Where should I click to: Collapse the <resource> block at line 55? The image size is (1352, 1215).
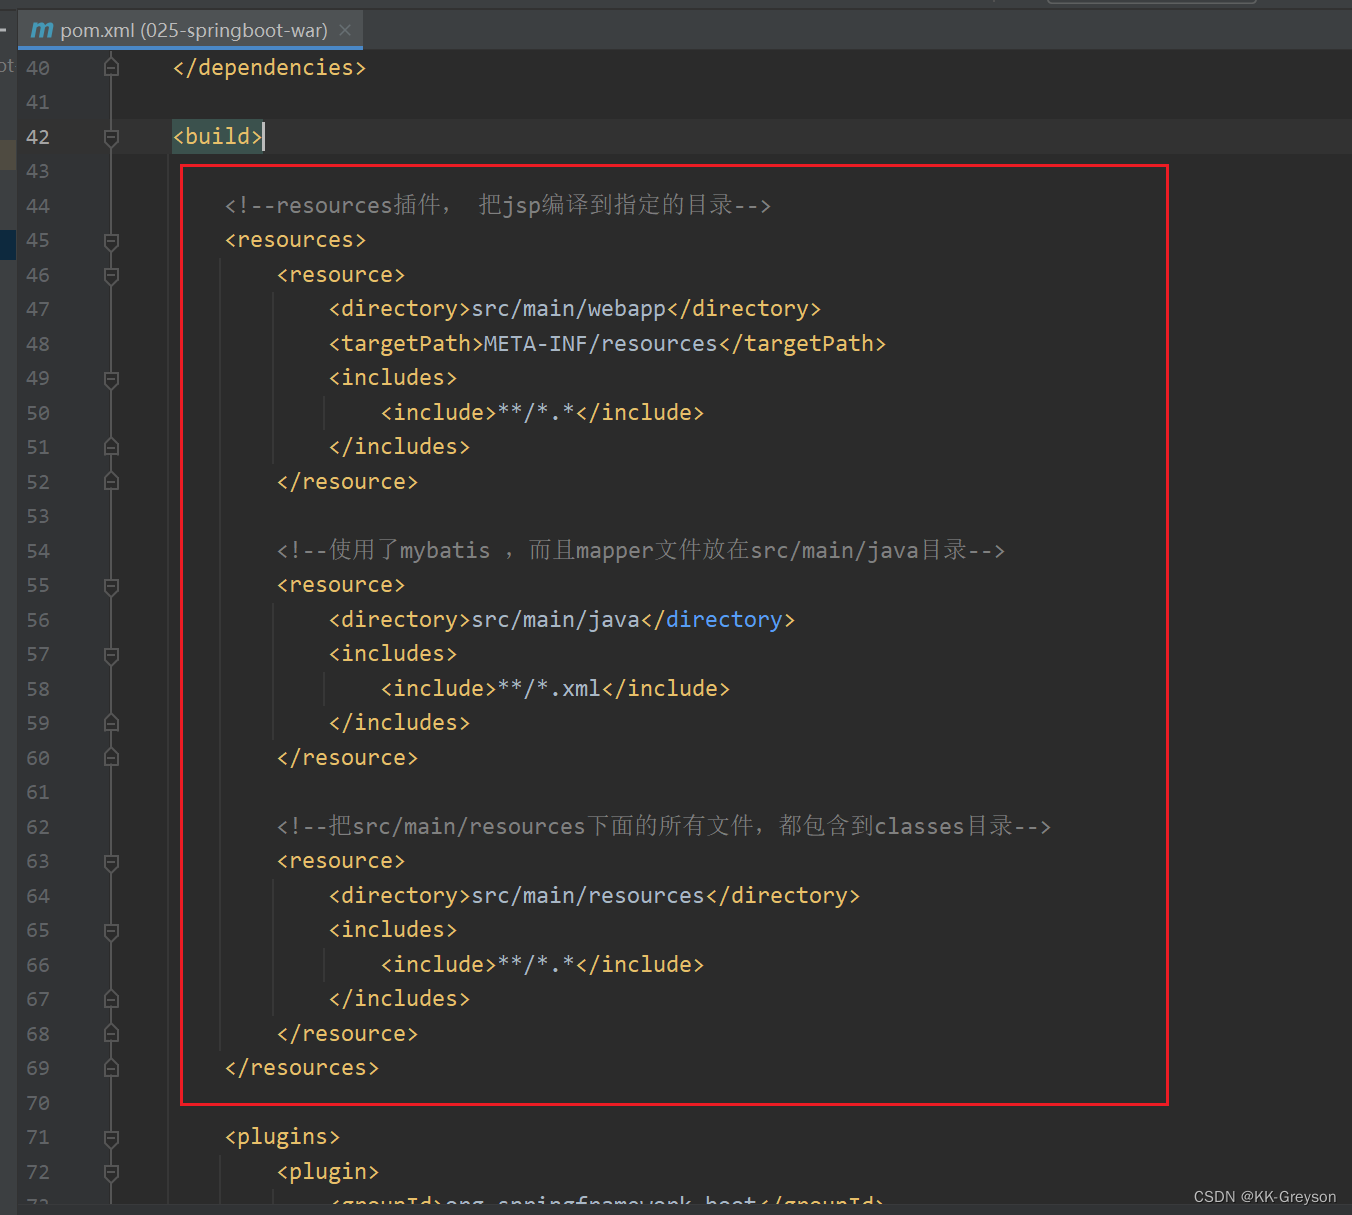coord(111,586)
